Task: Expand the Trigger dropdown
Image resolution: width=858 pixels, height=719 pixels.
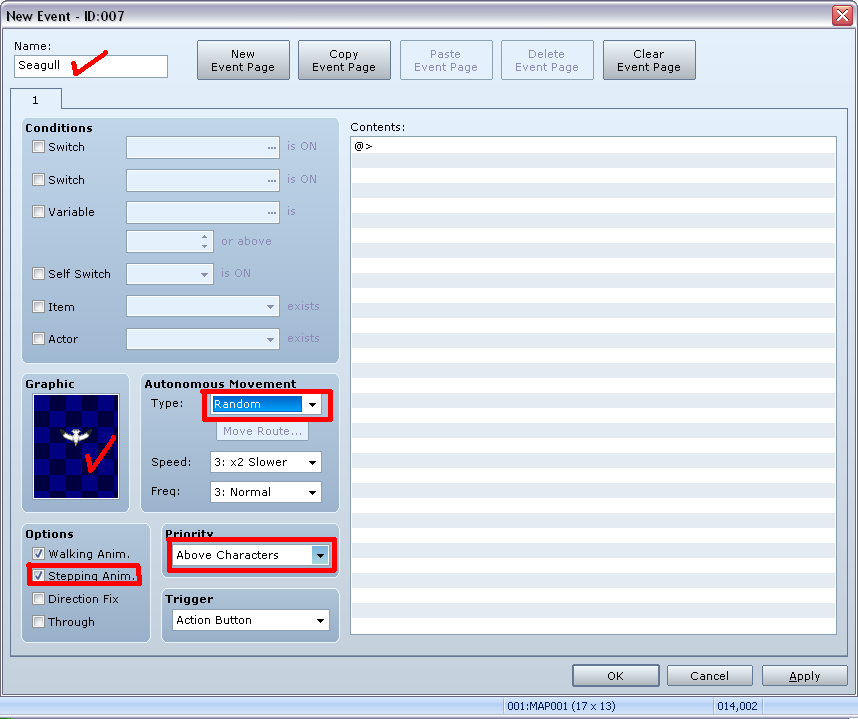Action: click(251, 620)
